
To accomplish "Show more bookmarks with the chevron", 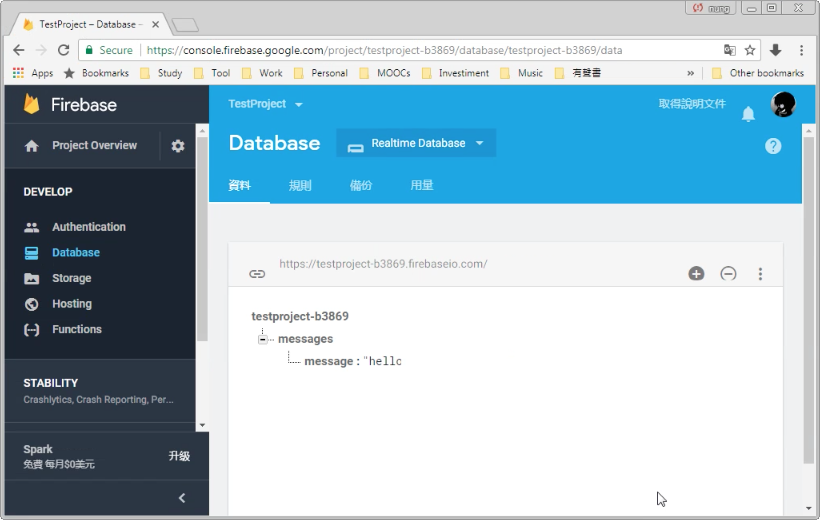I will (690, 73).
